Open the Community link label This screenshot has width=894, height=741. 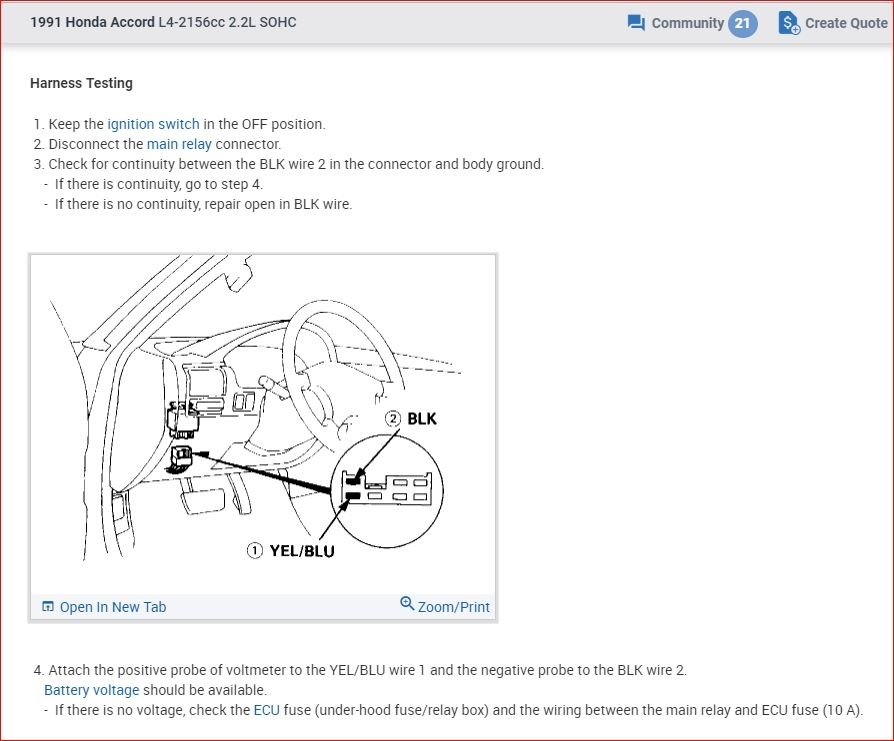688,23
